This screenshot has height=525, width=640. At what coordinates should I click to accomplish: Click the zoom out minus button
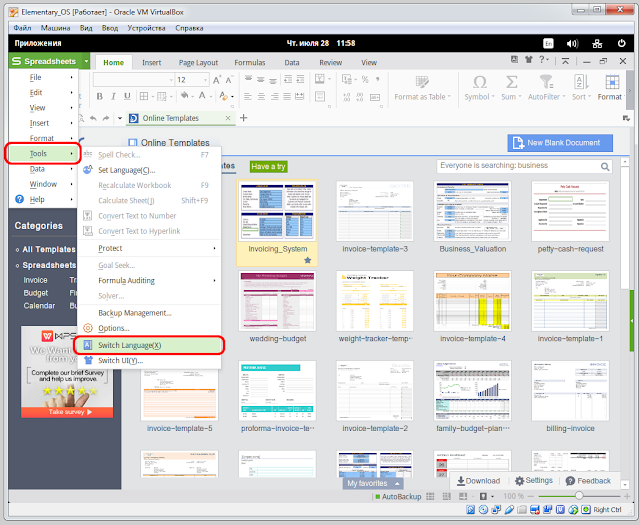click(531, 496)
